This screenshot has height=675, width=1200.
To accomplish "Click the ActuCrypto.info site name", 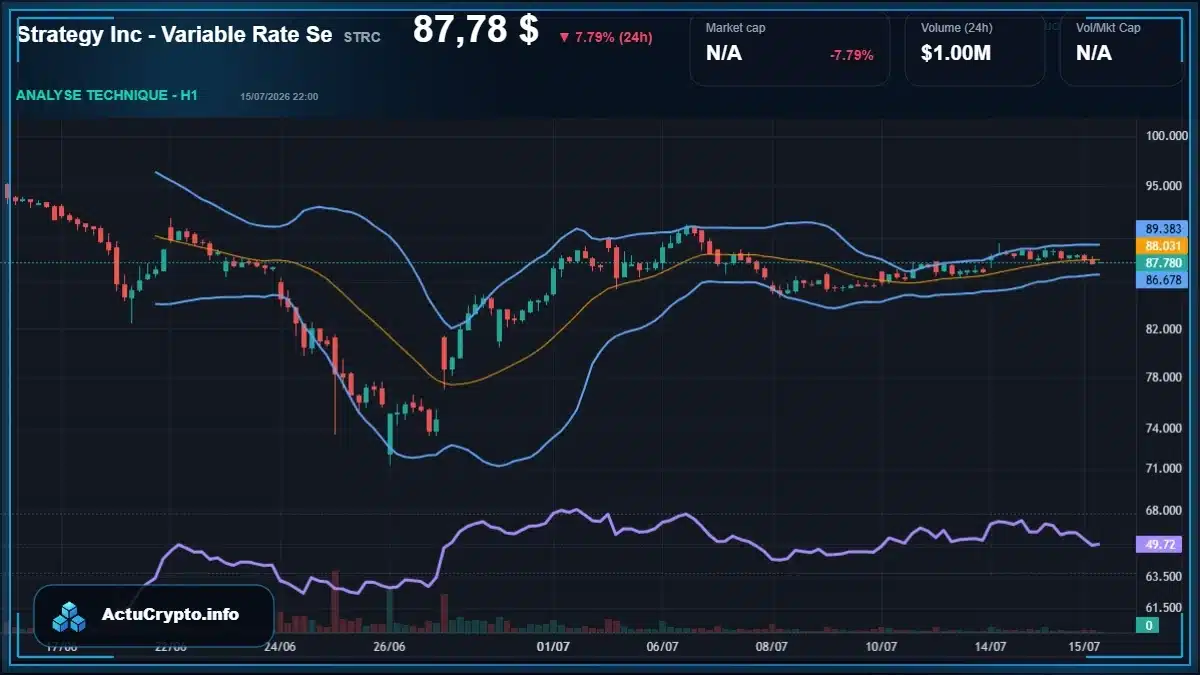I will [171, 615].
